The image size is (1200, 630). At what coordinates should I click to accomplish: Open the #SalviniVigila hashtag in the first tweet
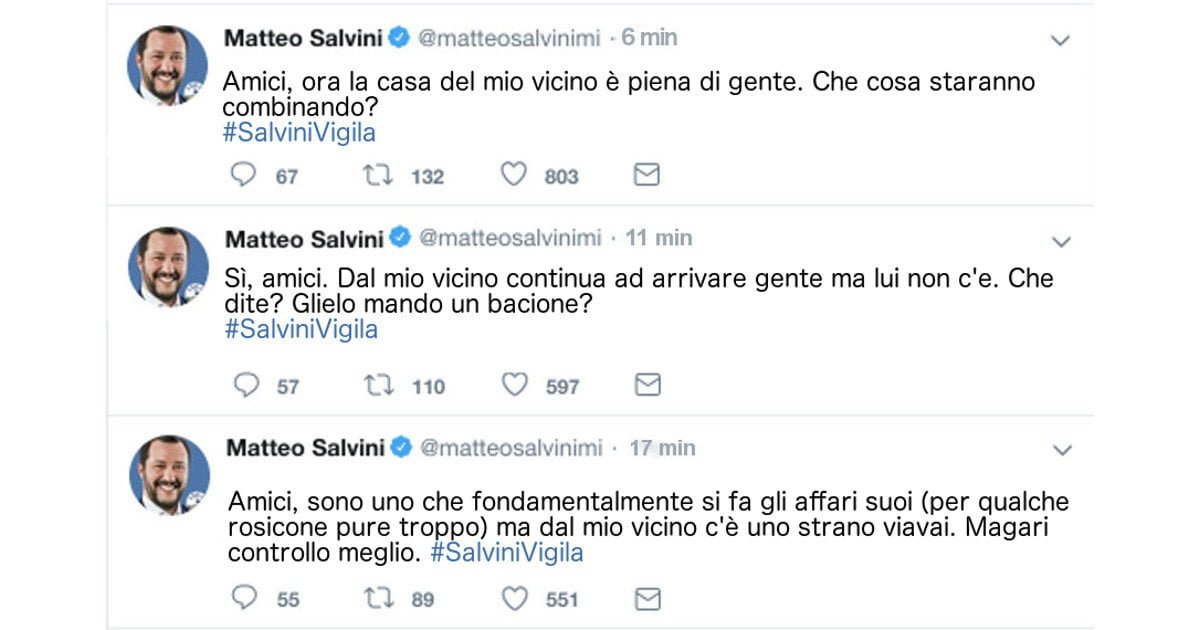click(x=296, y=131)
